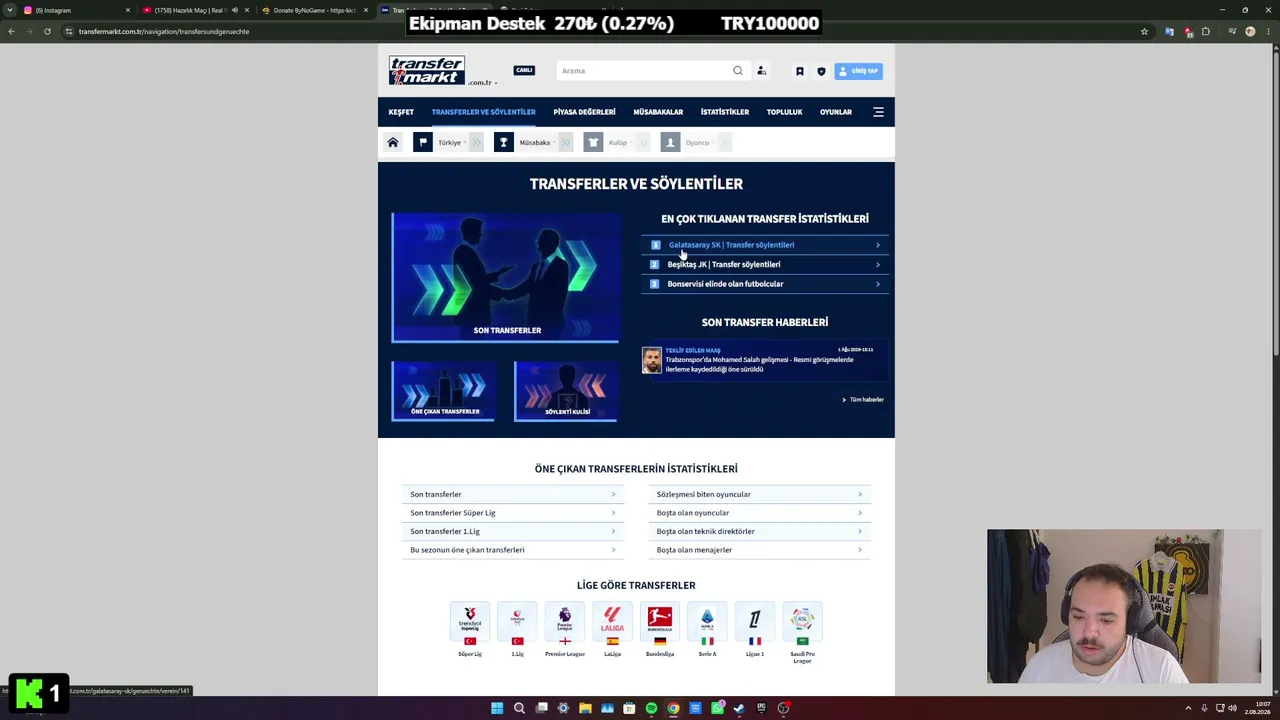Open the hamburger menu in navigation bar
1280x720 pixels.
[x=878, y=112]
